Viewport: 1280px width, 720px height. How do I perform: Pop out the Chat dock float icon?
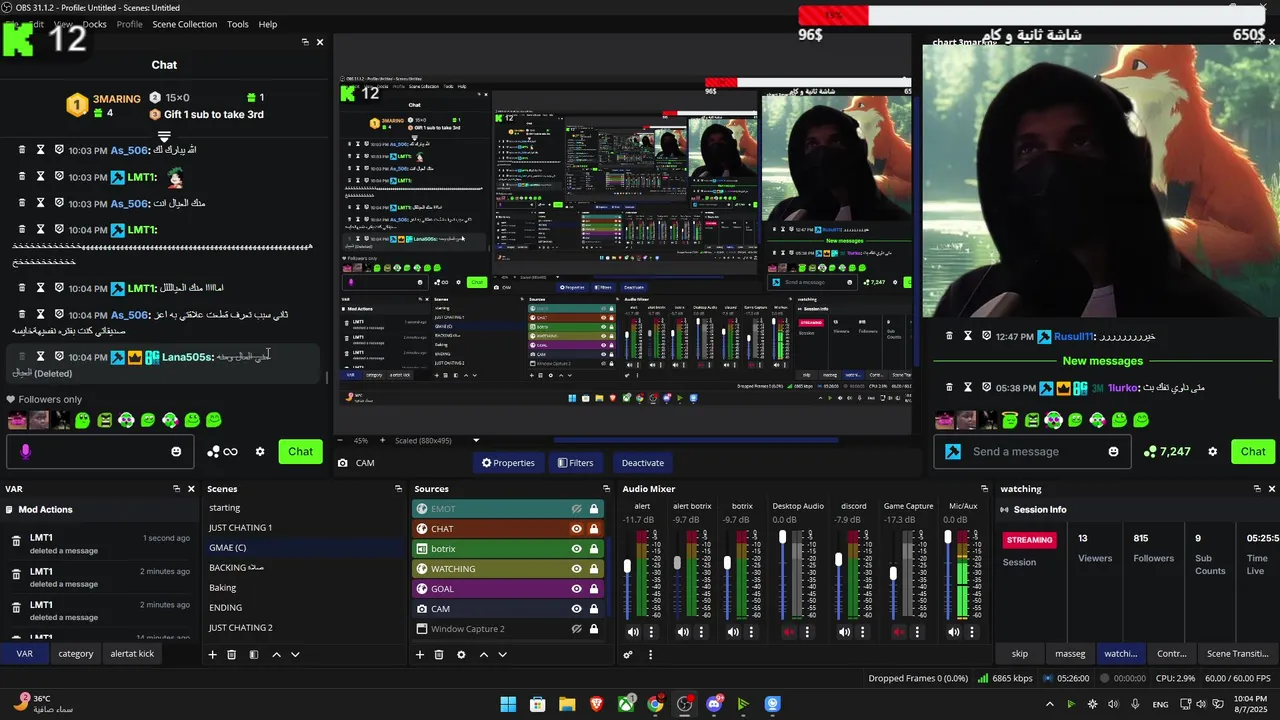click(305, 42)
